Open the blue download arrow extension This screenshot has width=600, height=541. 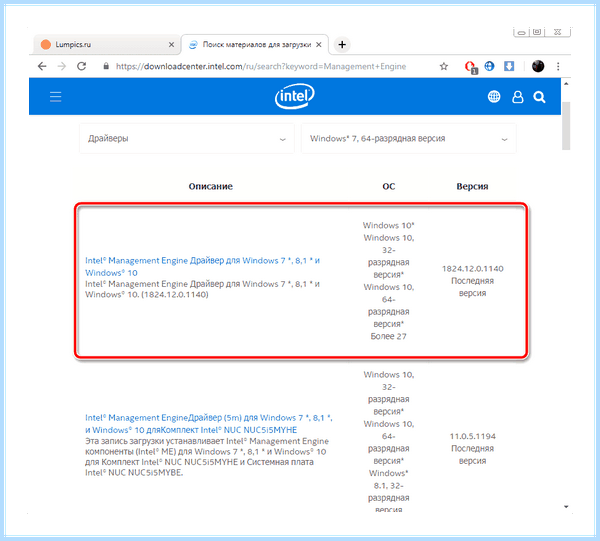point(509,66)
